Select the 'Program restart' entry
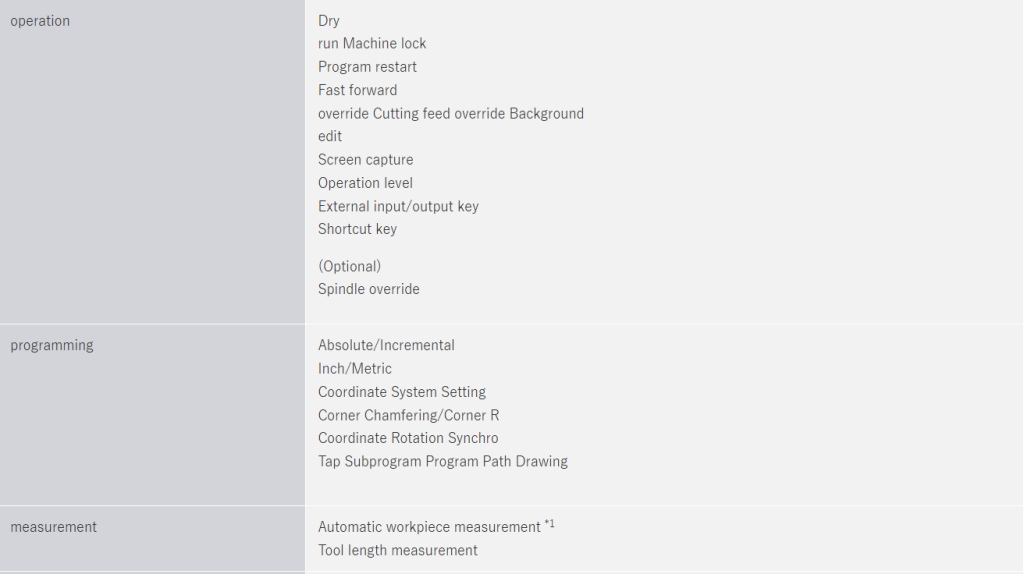Viewport: 1024px width, 574px height. click(367, 67)
